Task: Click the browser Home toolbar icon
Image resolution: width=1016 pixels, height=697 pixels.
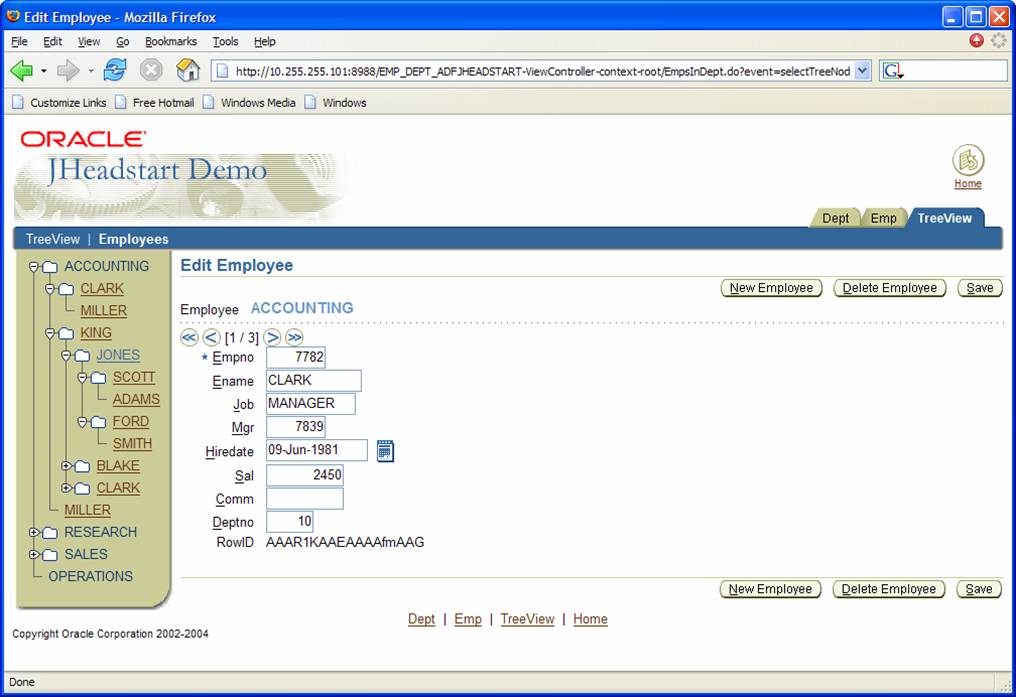Action: click(x=187, y=70)
